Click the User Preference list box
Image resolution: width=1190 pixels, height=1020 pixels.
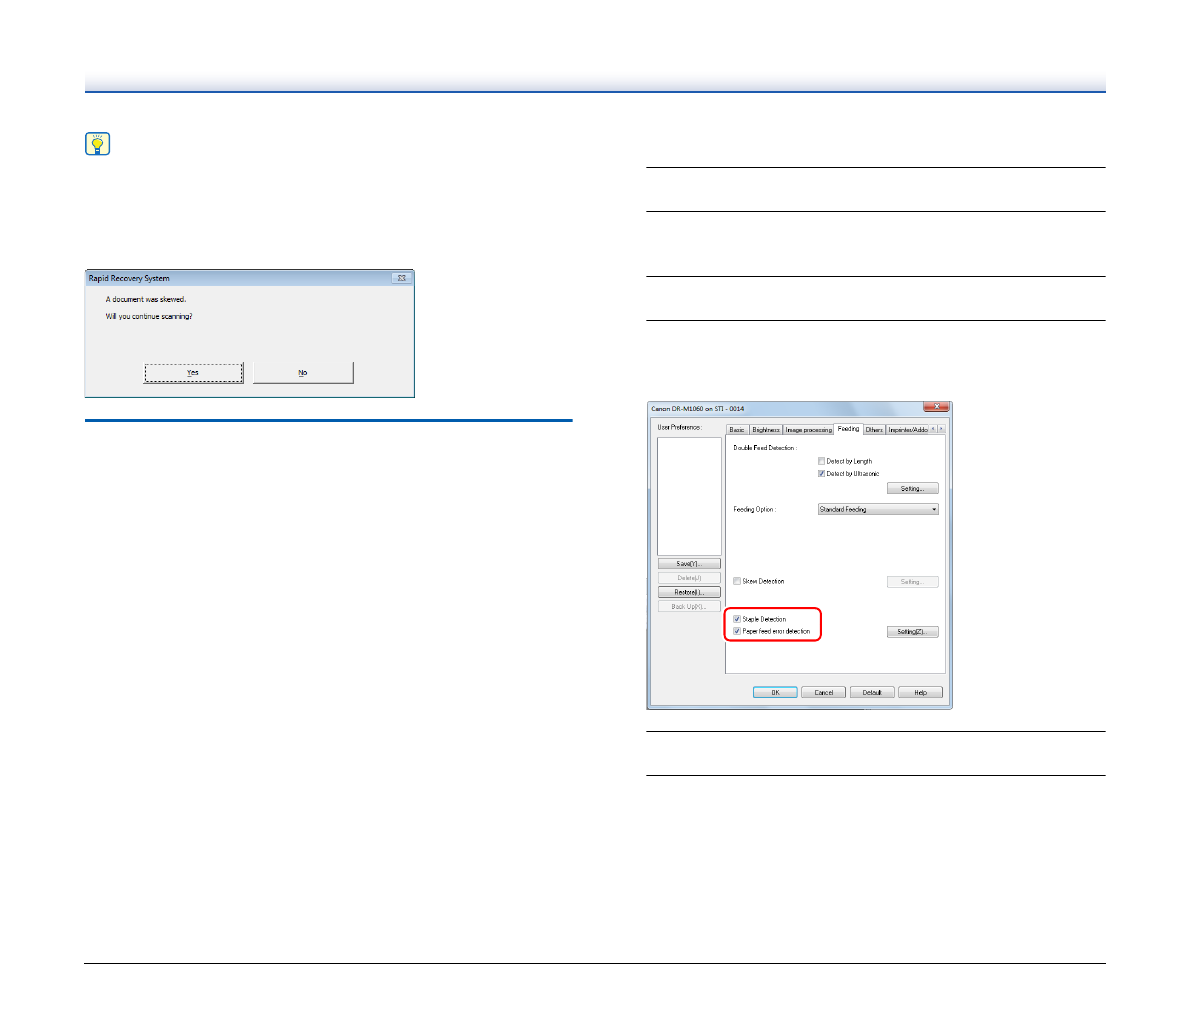pos(689,495)
